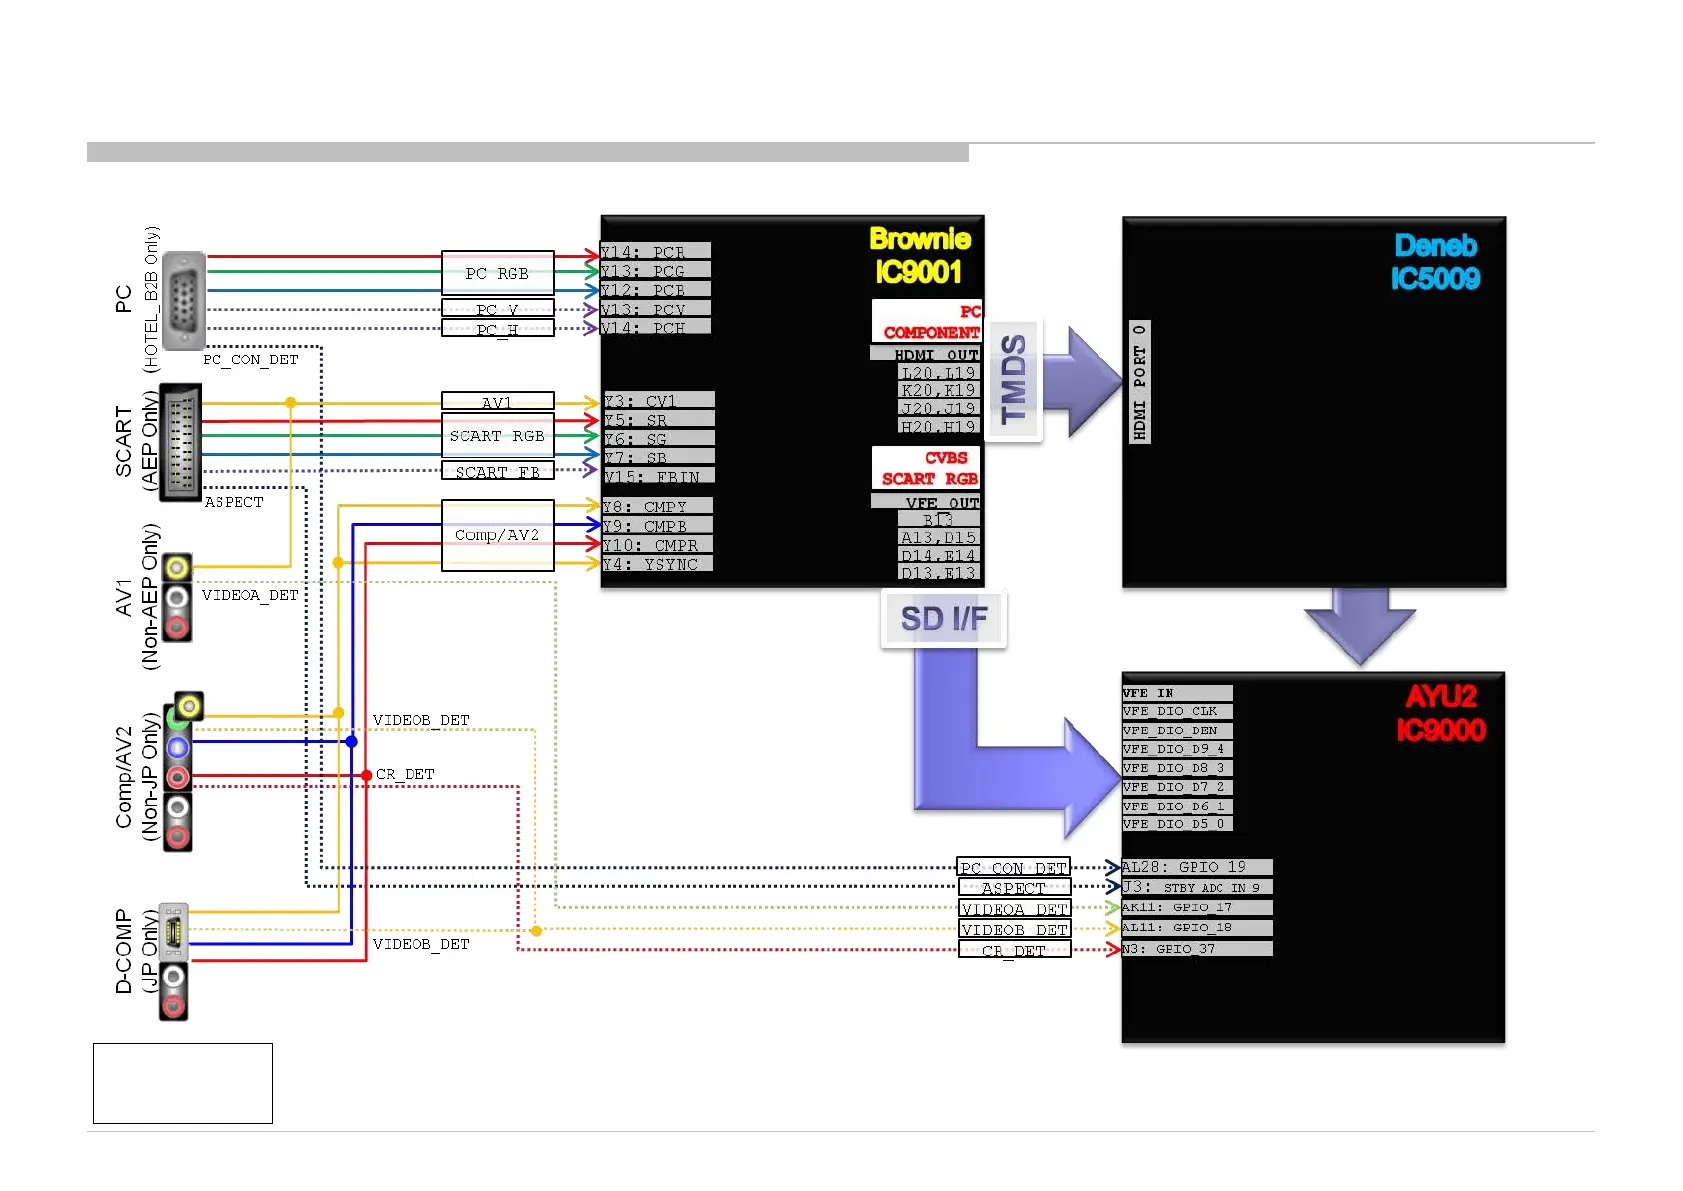Click the HDMI_OUT label in Brownie

click(x=925, y=353)
